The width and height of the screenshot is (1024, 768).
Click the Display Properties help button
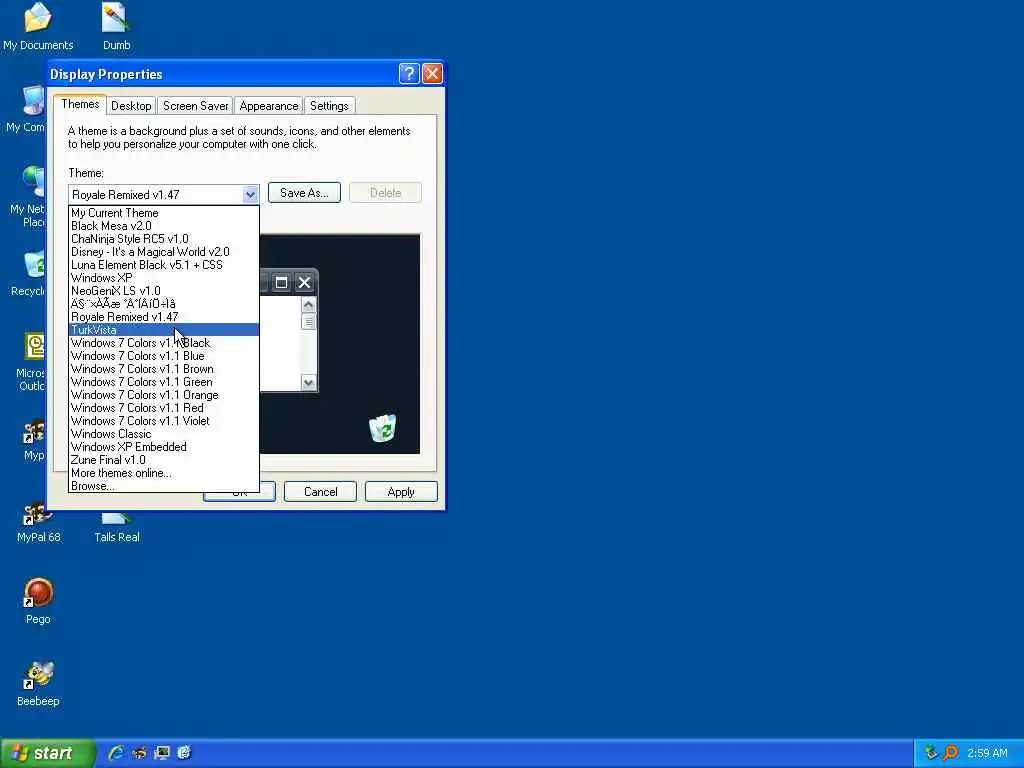pos(409,73)
